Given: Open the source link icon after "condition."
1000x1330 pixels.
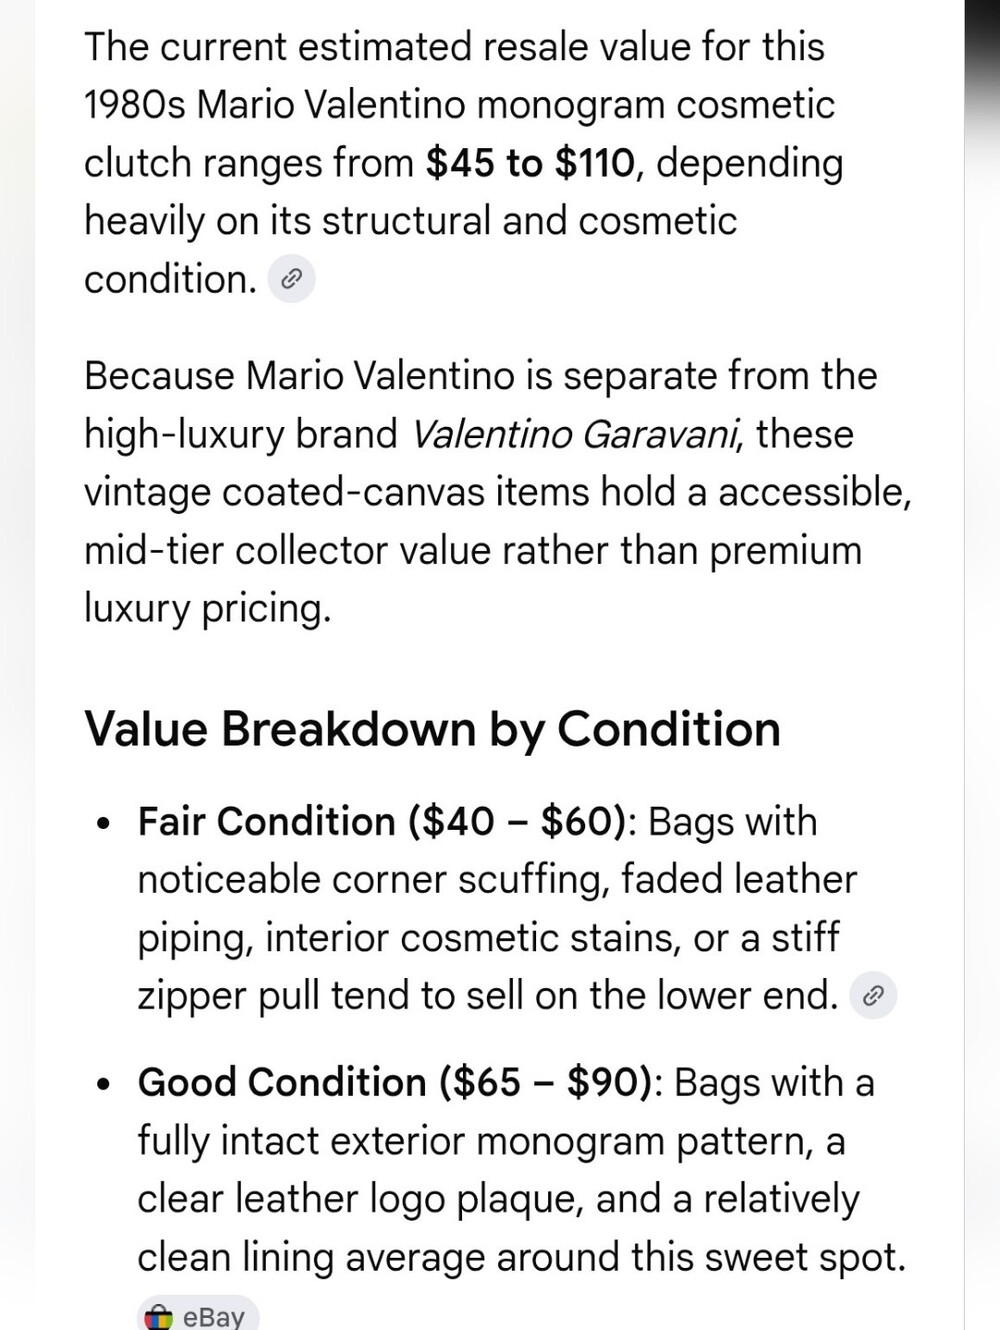Looking at the screenshot, I should pyautogui.click(x=292, y=279).
